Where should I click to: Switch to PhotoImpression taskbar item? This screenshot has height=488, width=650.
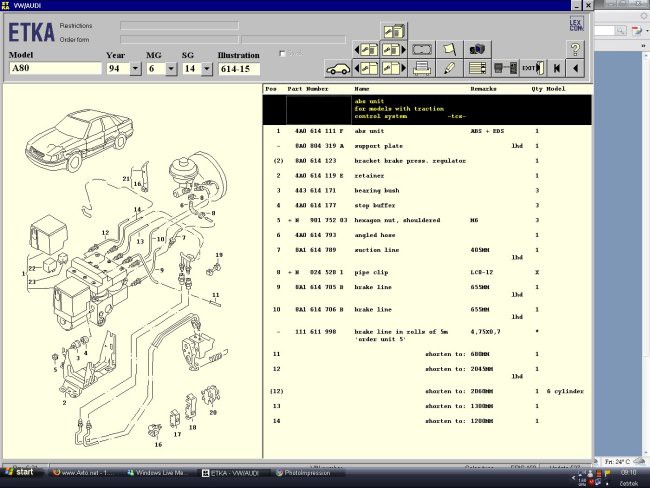point(307,473)
